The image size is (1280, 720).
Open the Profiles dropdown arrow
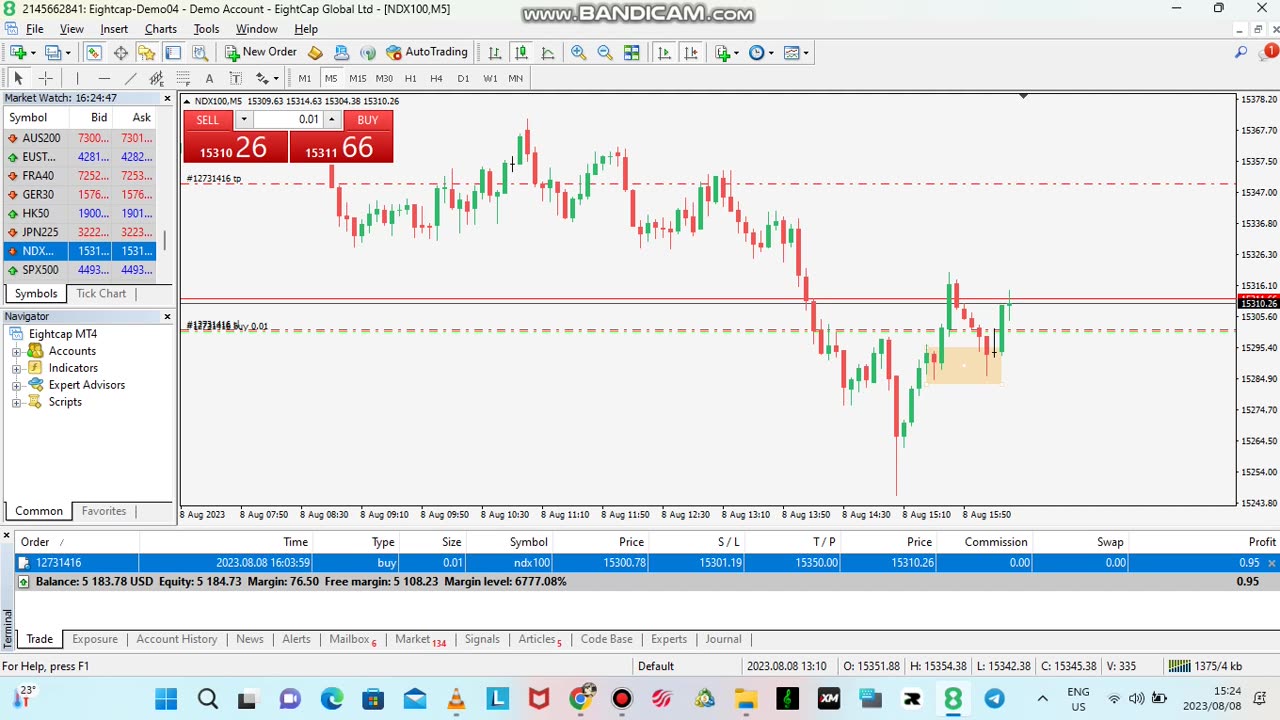[68, 53]
